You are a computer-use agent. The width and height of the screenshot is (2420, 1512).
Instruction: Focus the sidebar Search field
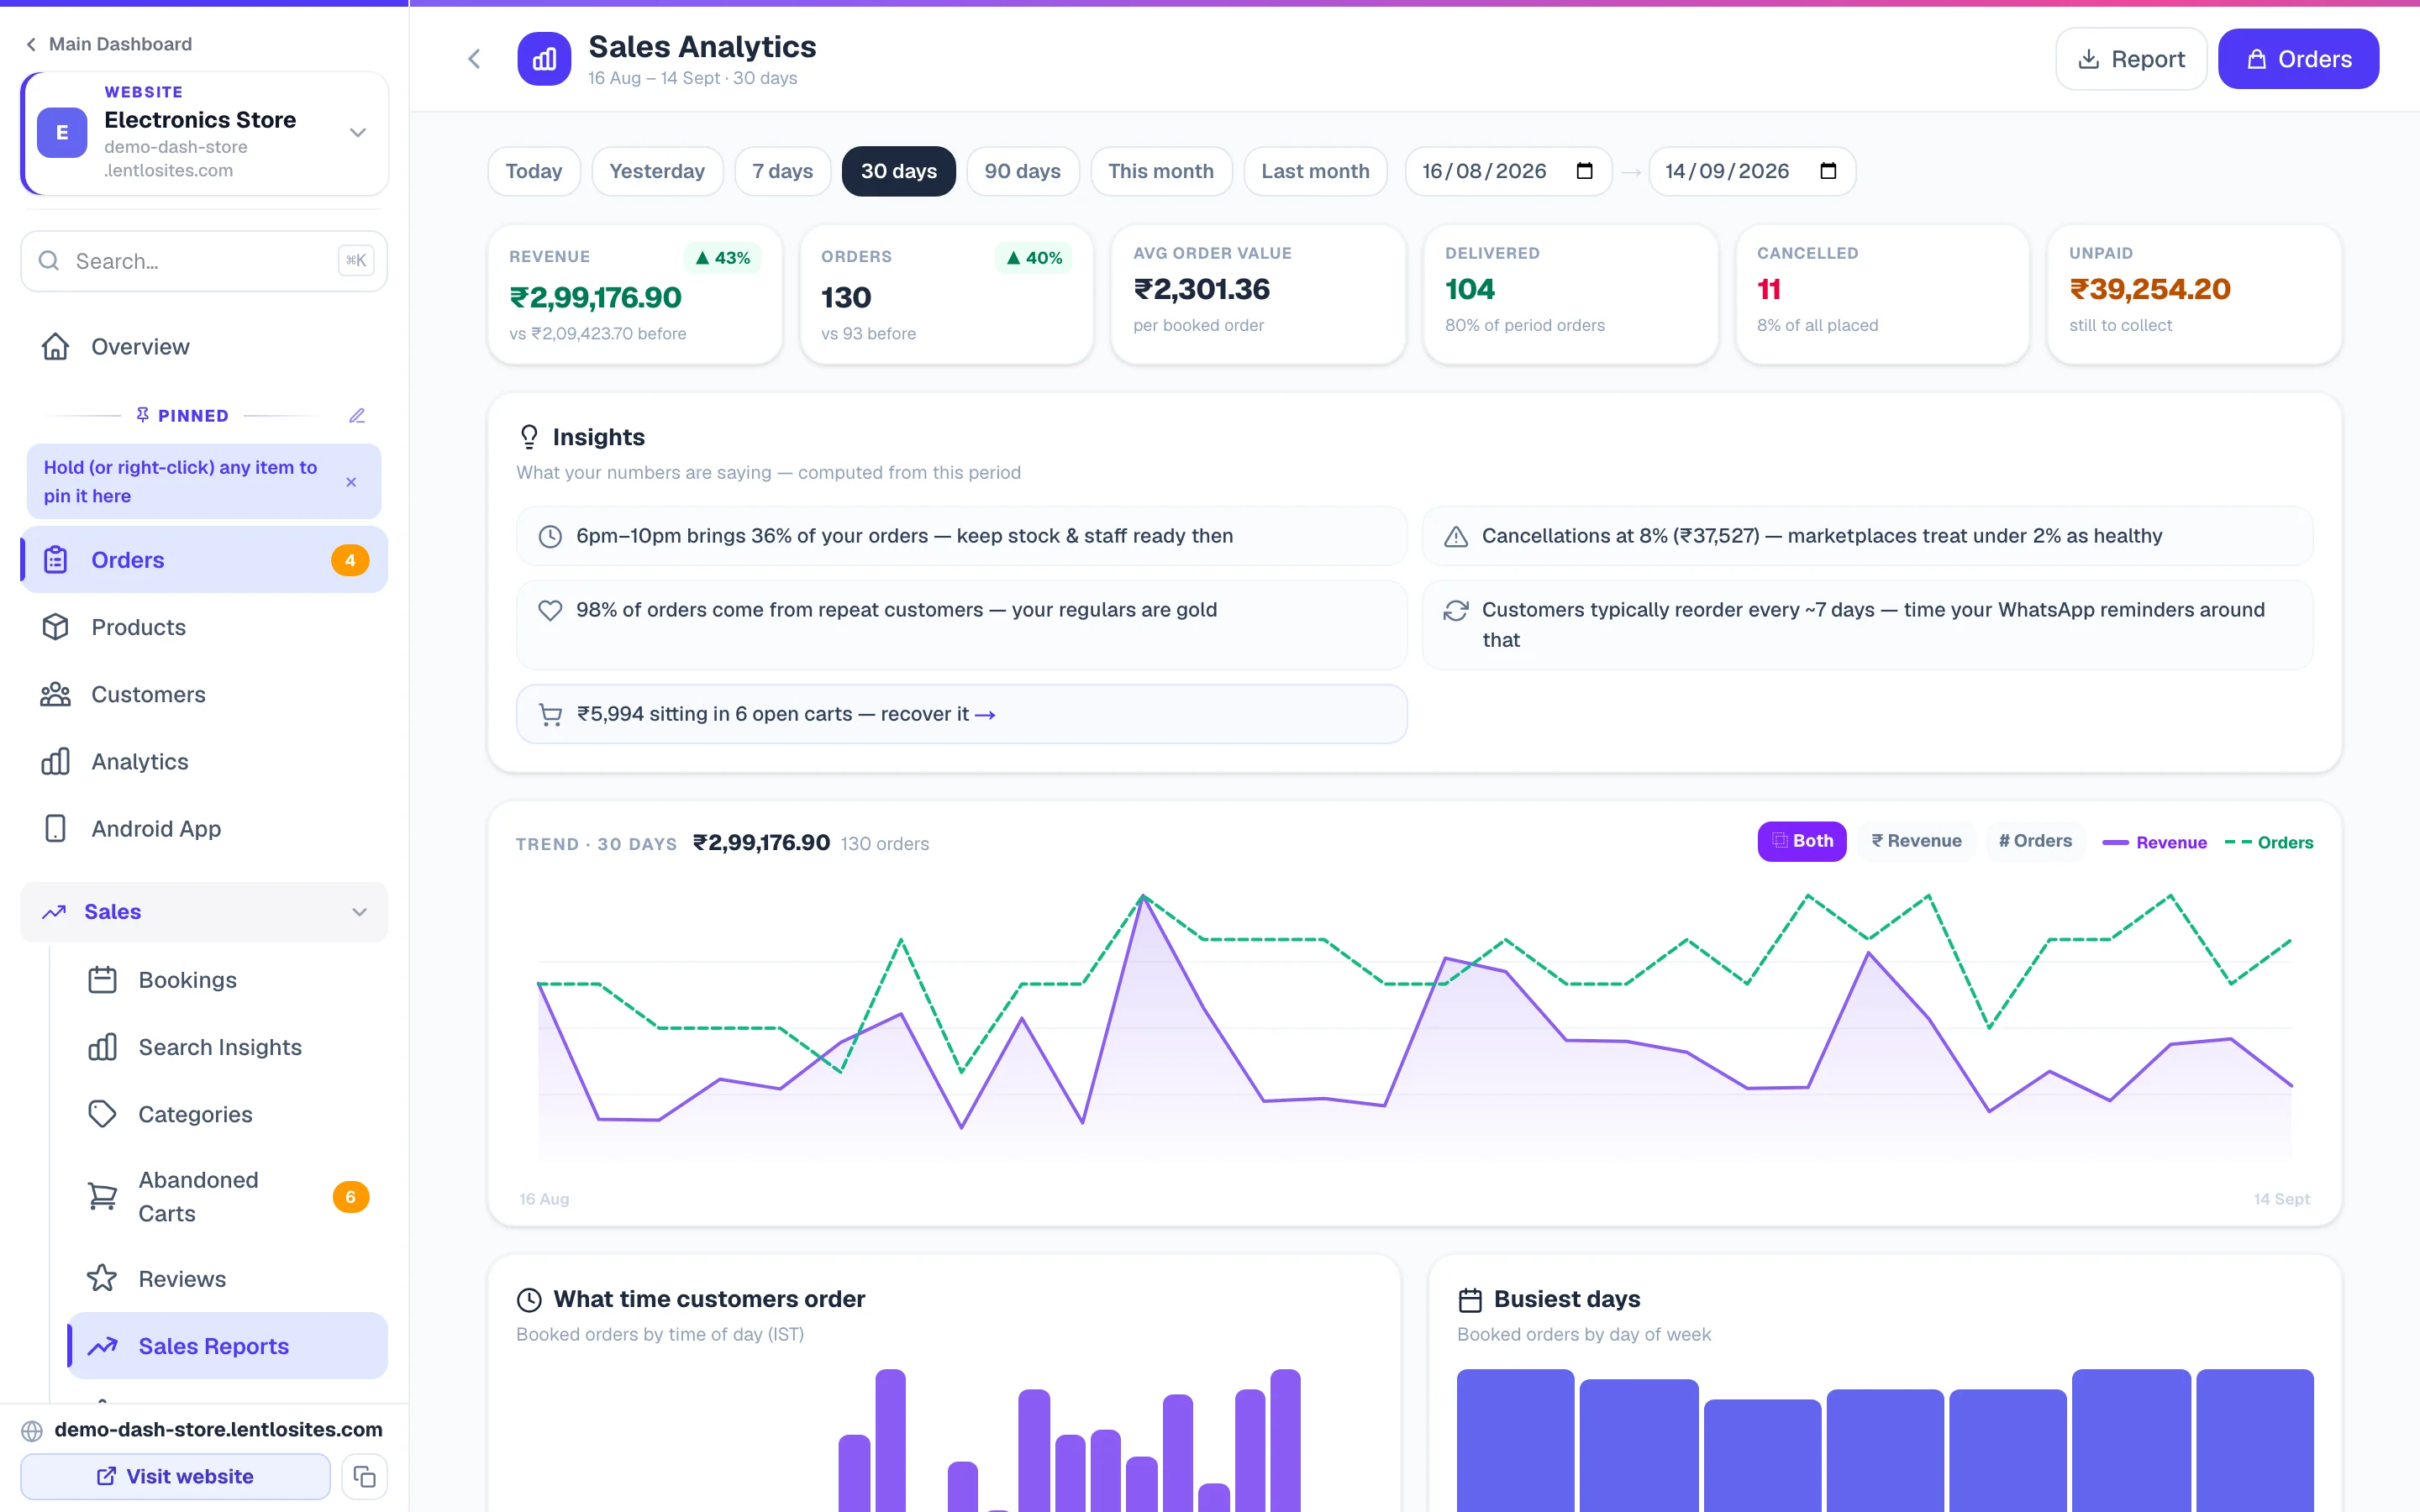tap(204, 261)
